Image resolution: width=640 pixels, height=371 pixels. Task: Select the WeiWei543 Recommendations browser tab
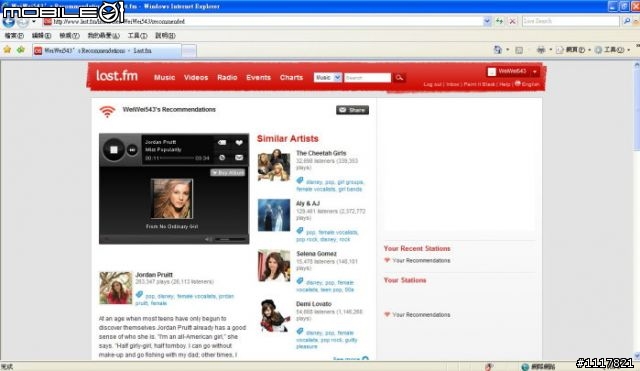pos(107,51)
